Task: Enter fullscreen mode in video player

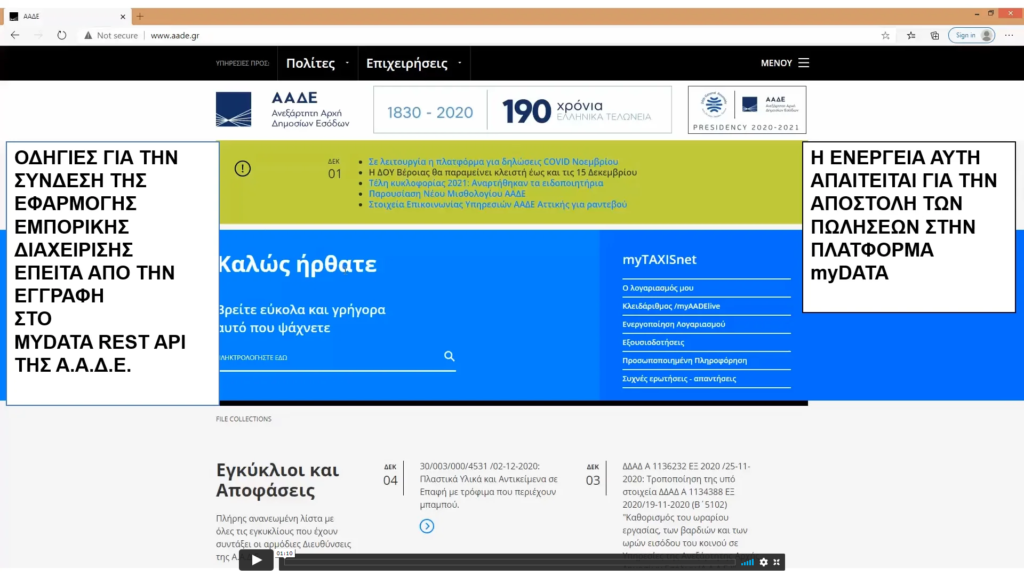Action: click(776, 562)
